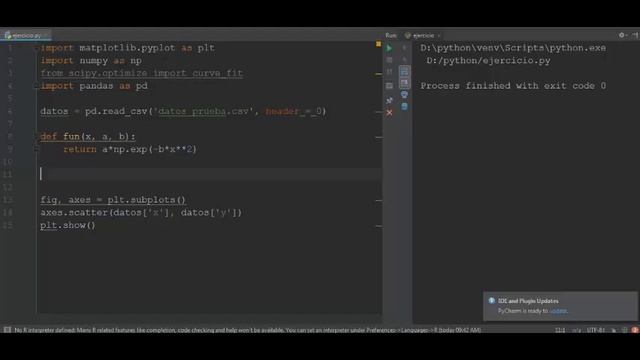Toggle soft-wrap in Run console
Screen dimensions: 640x360
coord(404,72)
